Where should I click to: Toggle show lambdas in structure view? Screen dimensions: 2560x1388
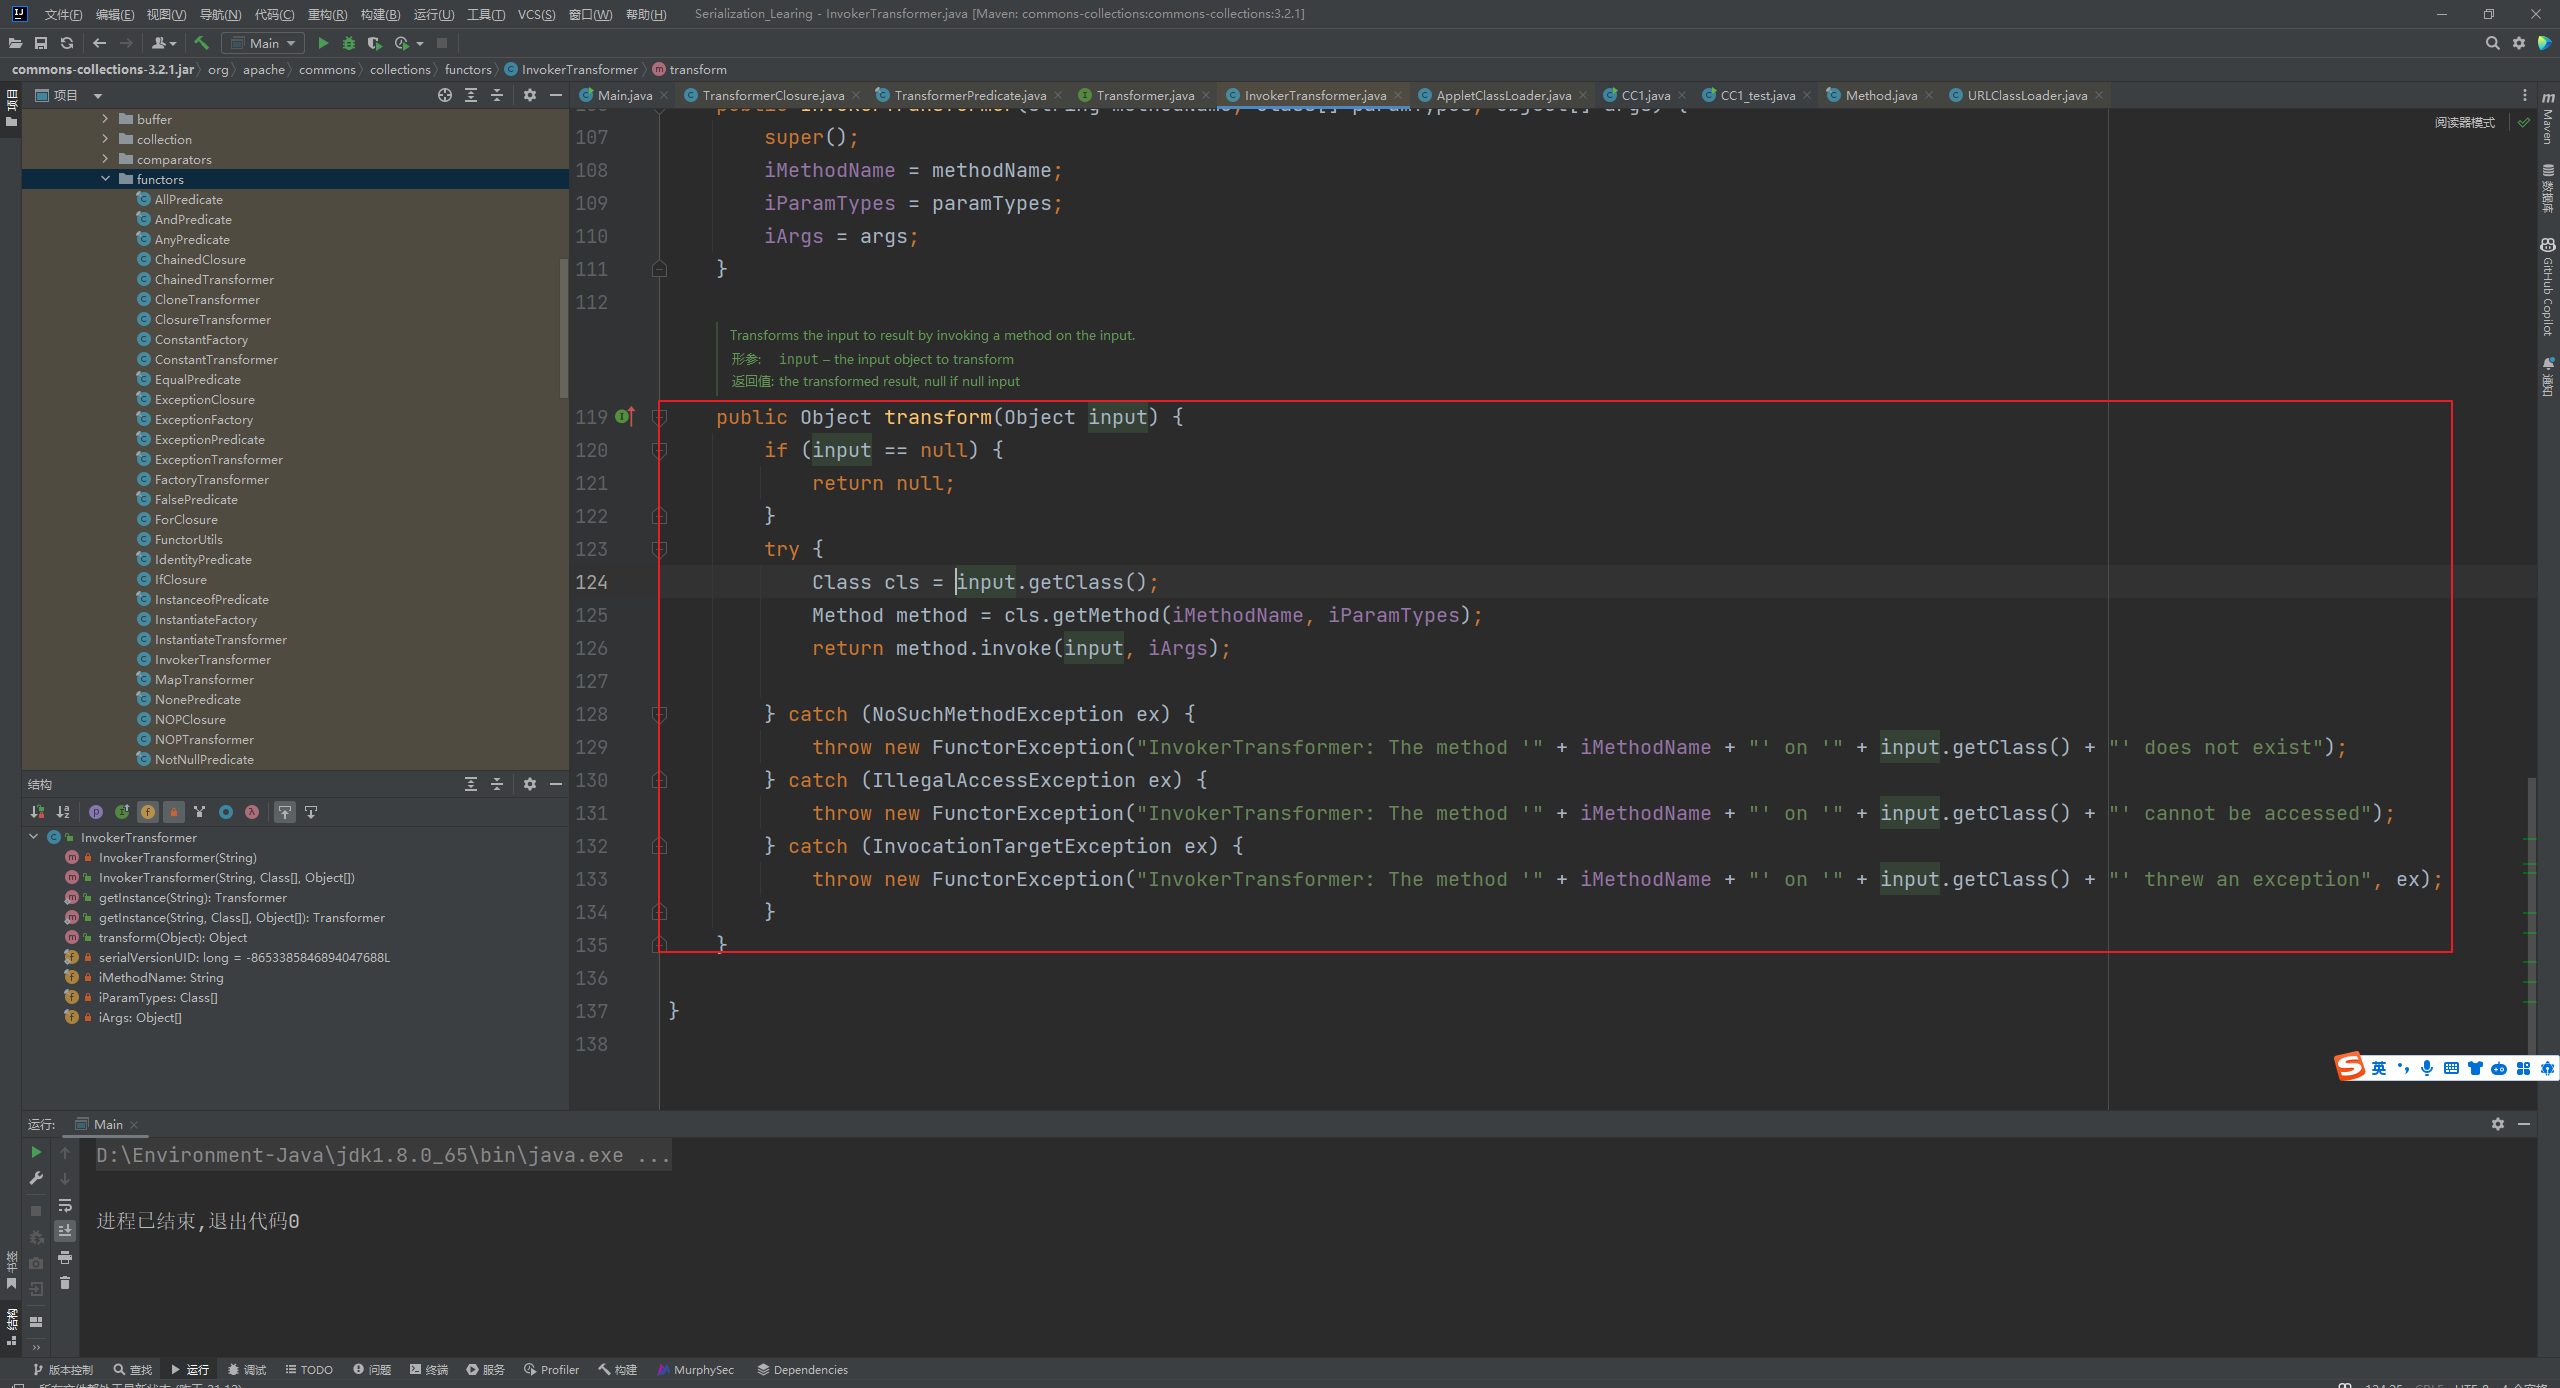(x=252, y=812)
